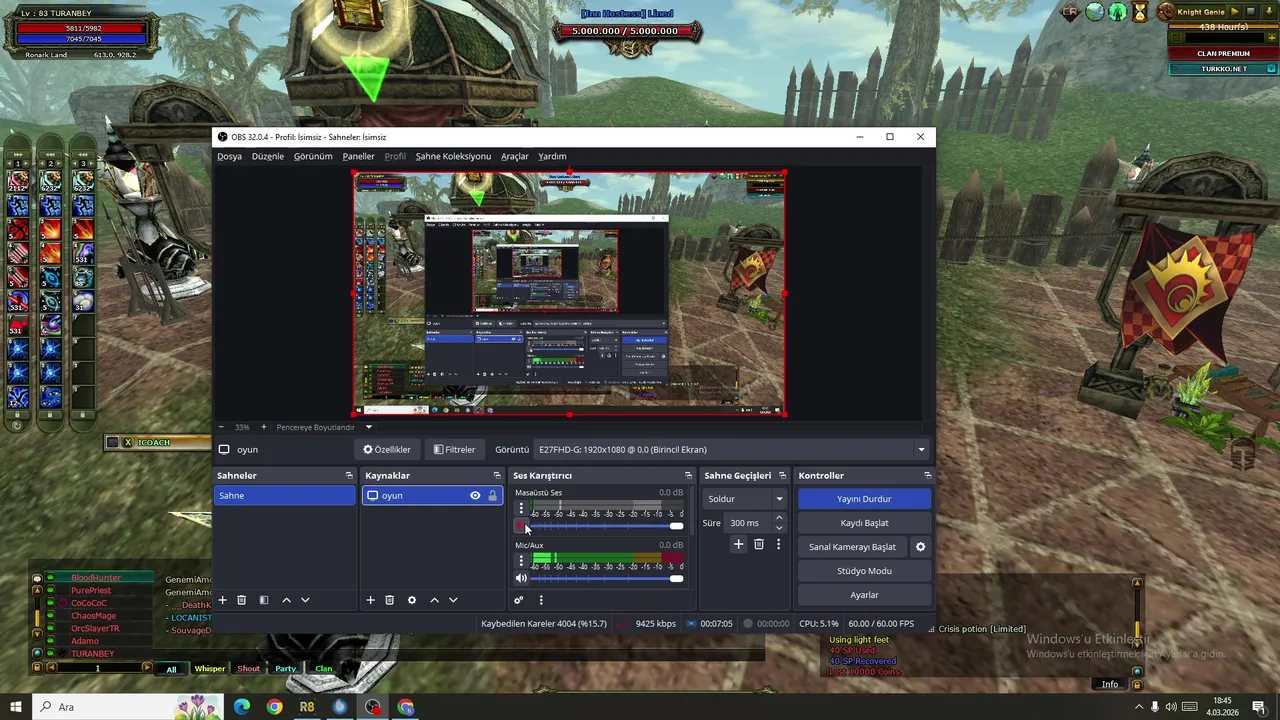This screenshot has width=1280, height=720.
Task: Open Mic/Aux options dots
Action: pos(521,561)
